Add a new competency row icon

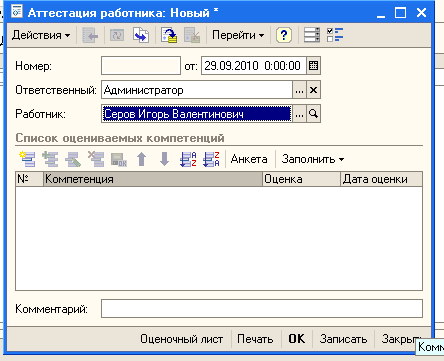pyautogui.click(x=27, y=159)
